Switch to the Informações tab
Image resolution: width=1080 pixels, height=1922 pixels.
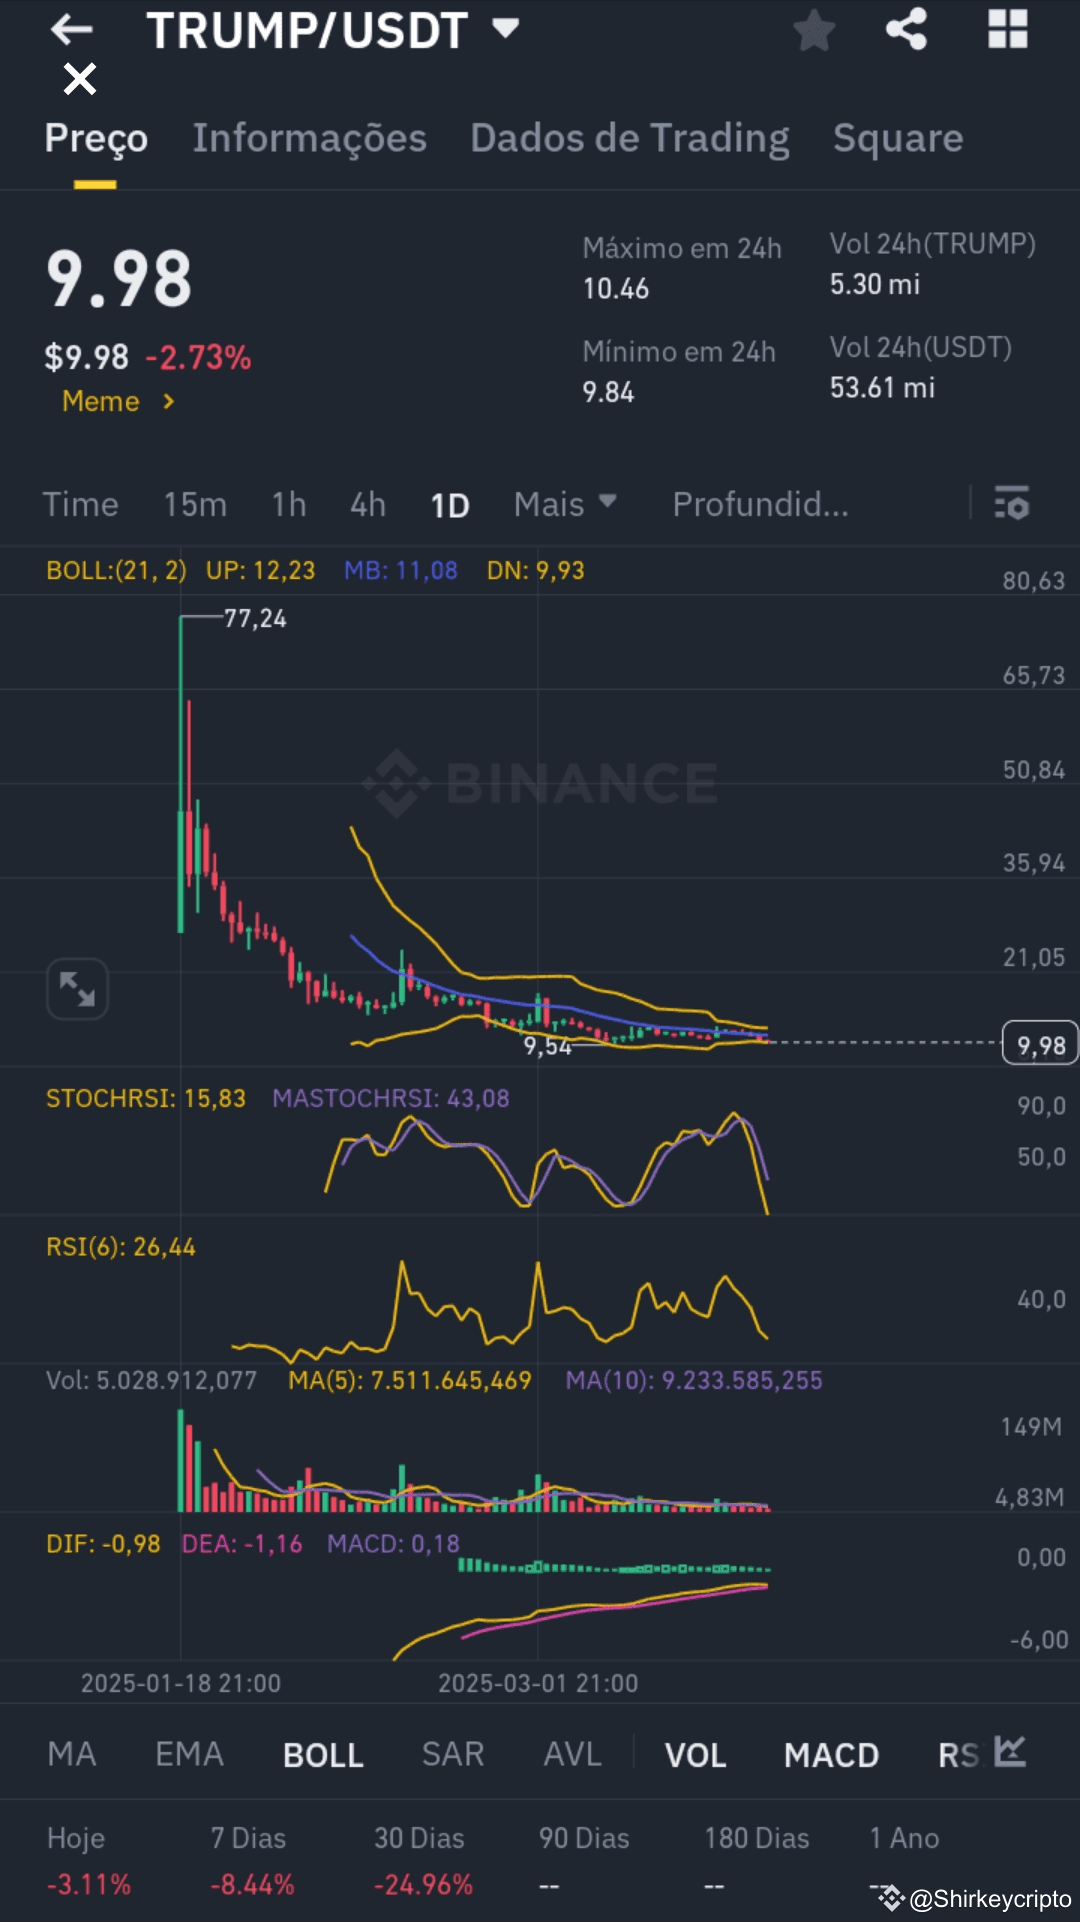point(310,138)
